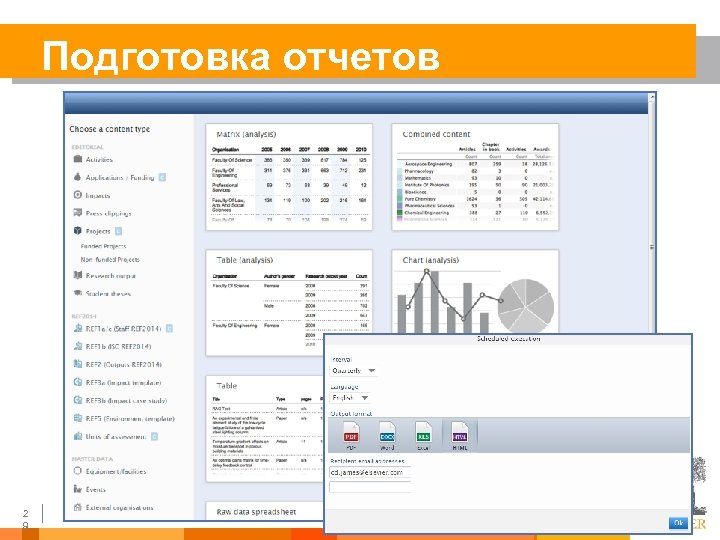Click the REF3a Impact template icon
Viewport: 720px width, 540px height.
pyautogui.click(x=78, y=382)
